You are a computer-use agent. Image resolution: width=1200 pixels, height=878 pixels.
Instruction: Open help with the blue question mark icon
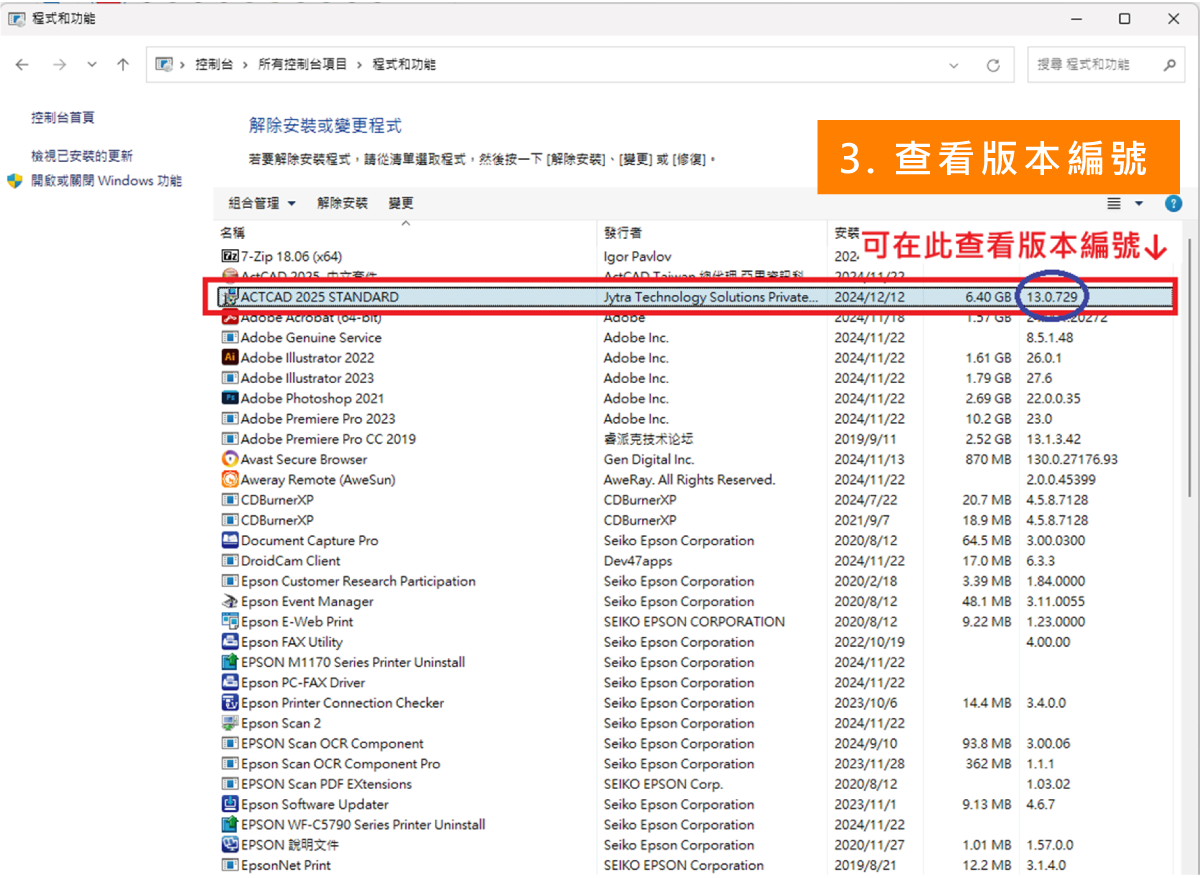tap(1174, 203)
